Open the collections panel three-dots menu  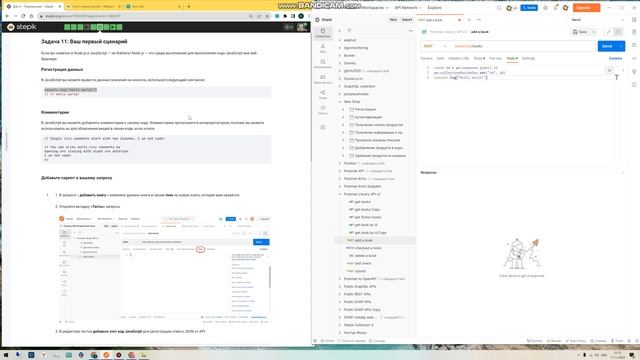pos(411,31)
